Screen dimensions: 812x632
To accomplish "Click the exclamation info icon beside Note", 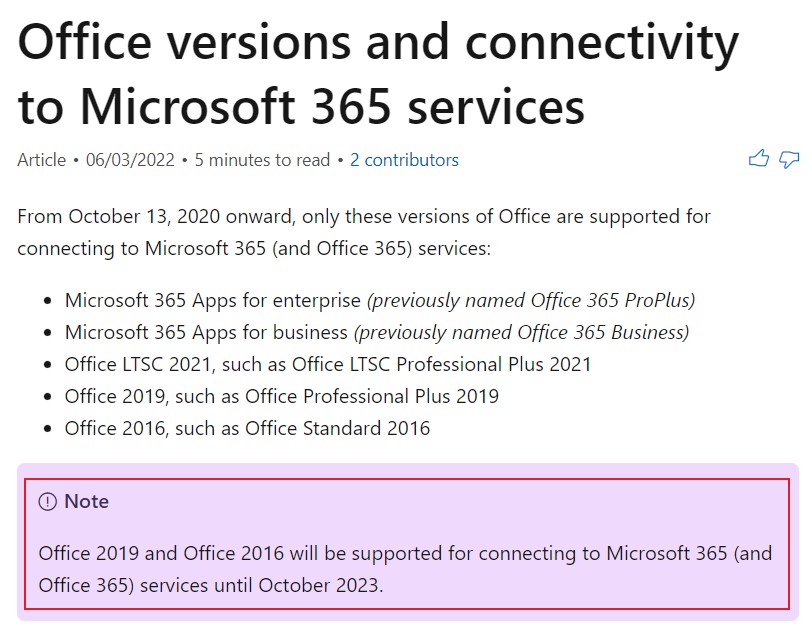I will click(48, 501).
